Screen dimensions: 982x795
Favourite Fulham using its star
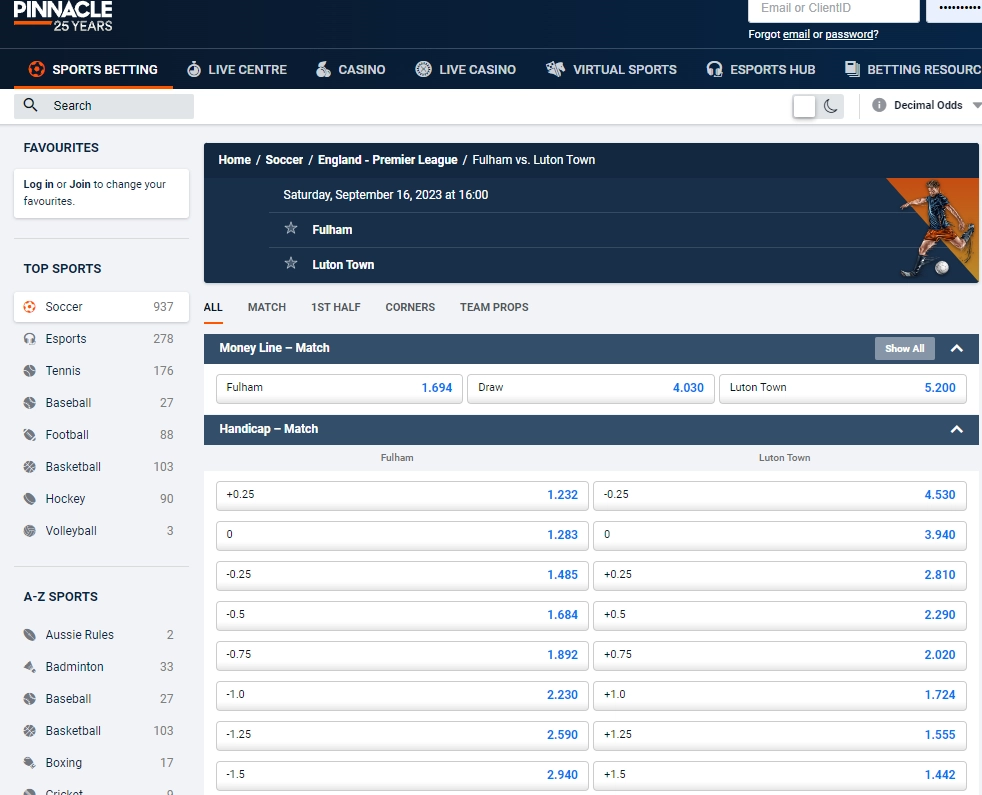tap(290, 229)
